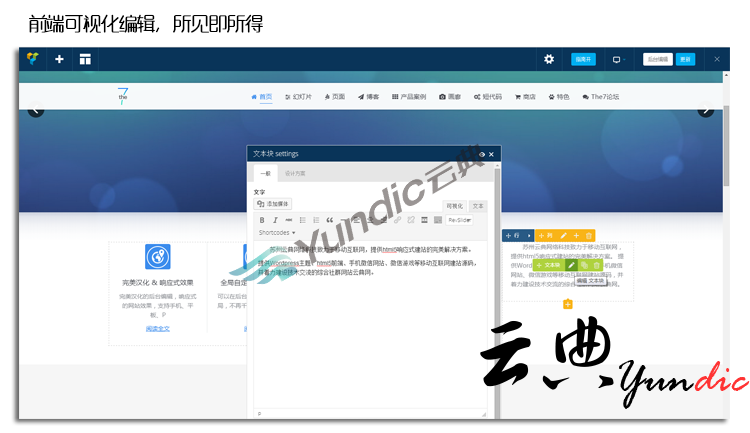
Task: Expand row controls arrow
Action: coord(529,235)
